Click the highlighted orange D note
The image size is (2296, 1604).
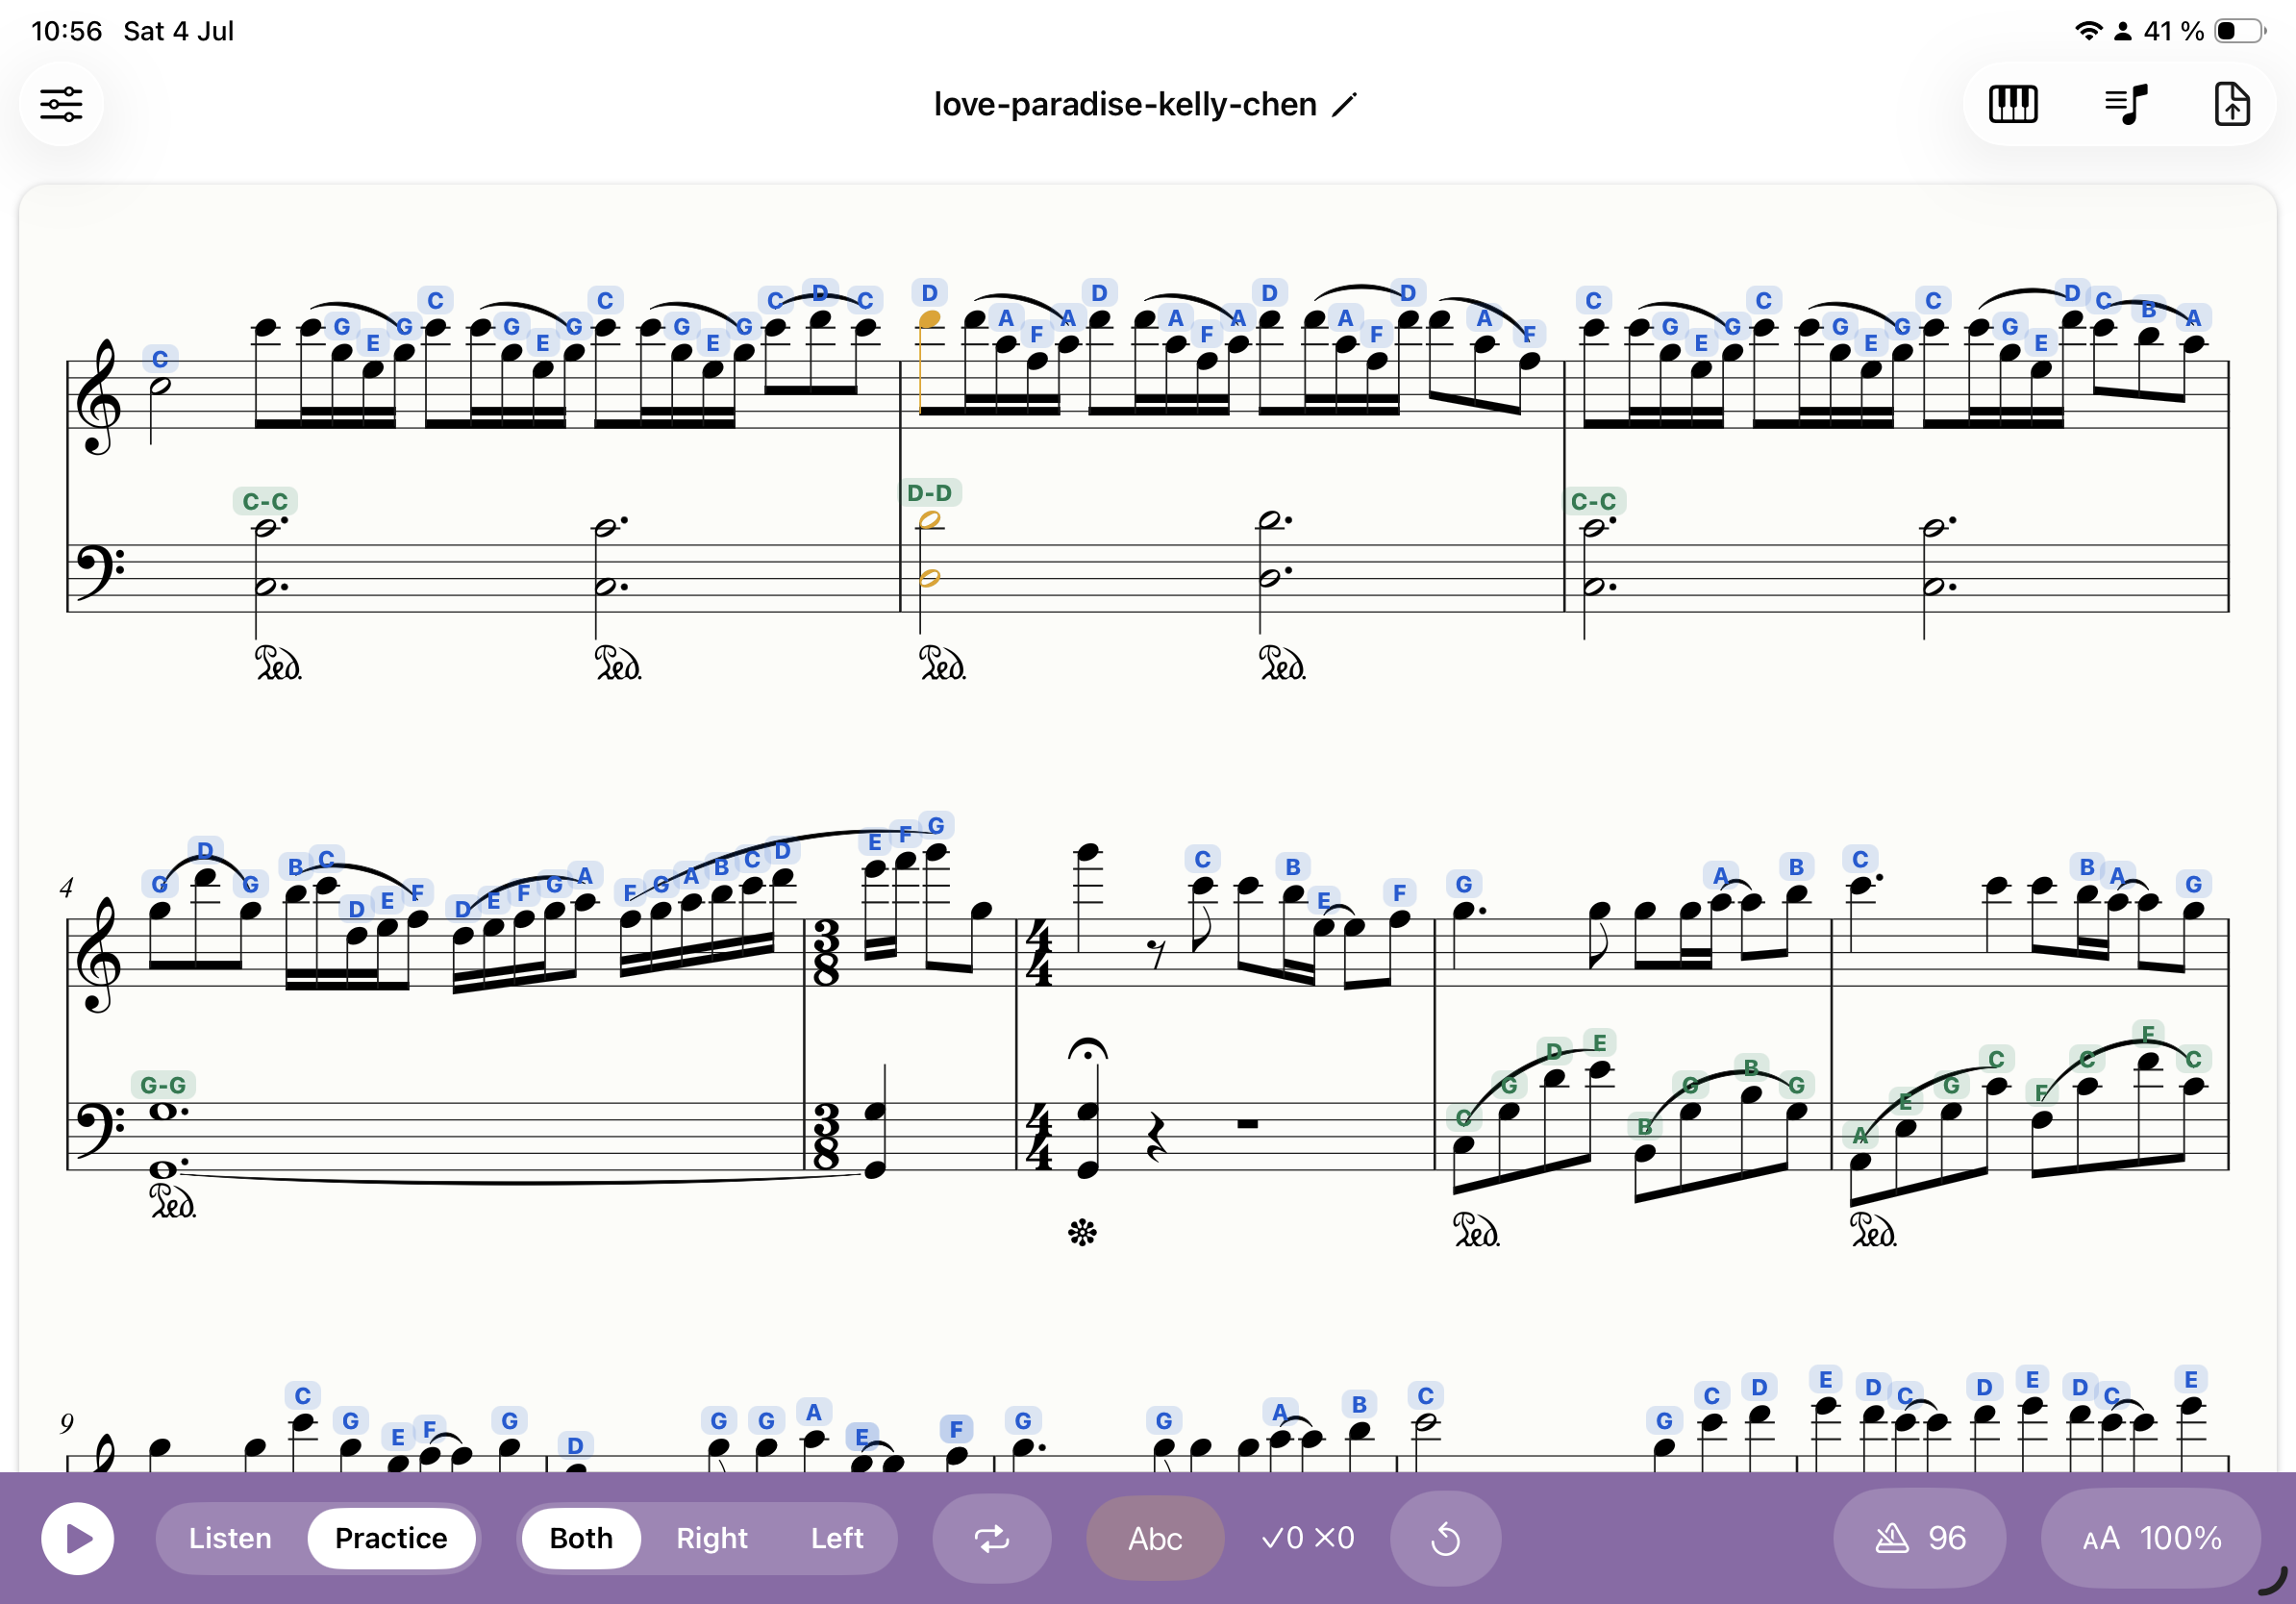(929, 319)
